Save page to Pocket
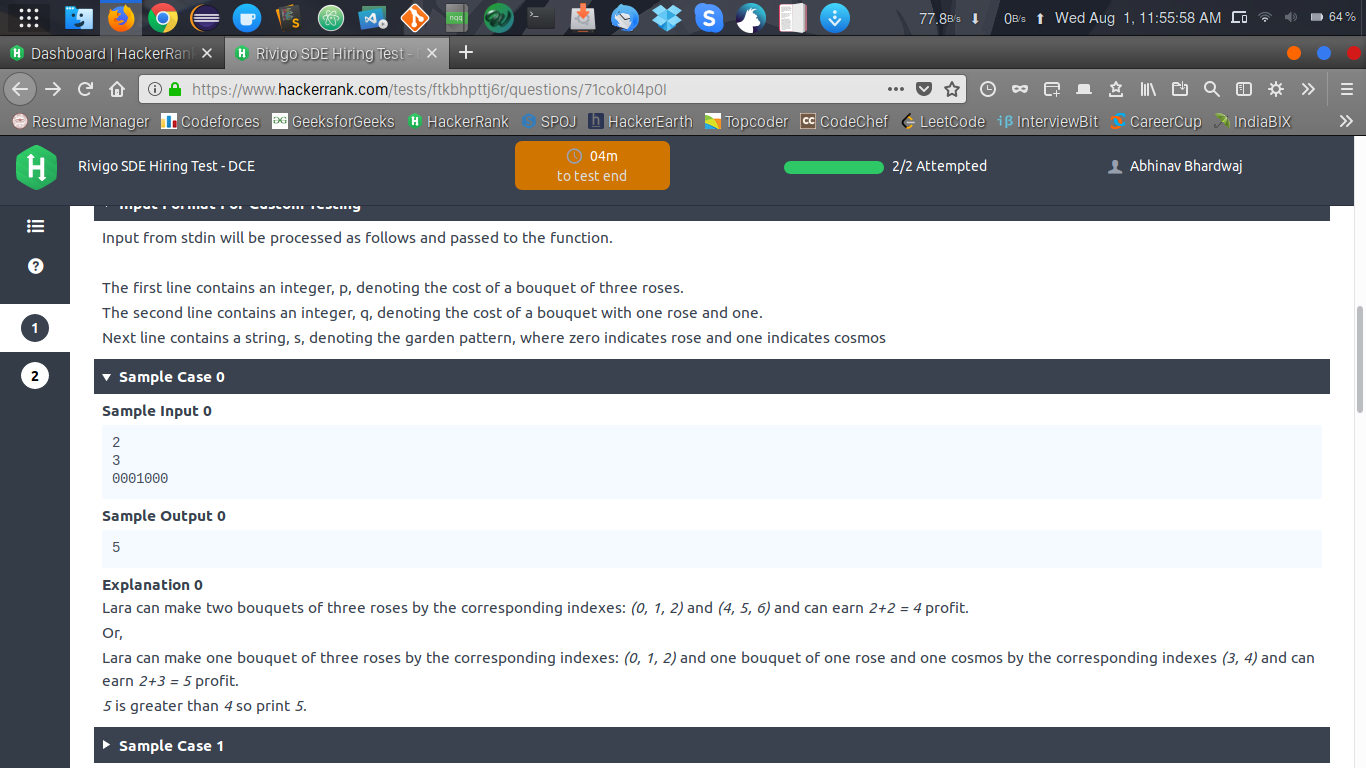 click(924, 89)
